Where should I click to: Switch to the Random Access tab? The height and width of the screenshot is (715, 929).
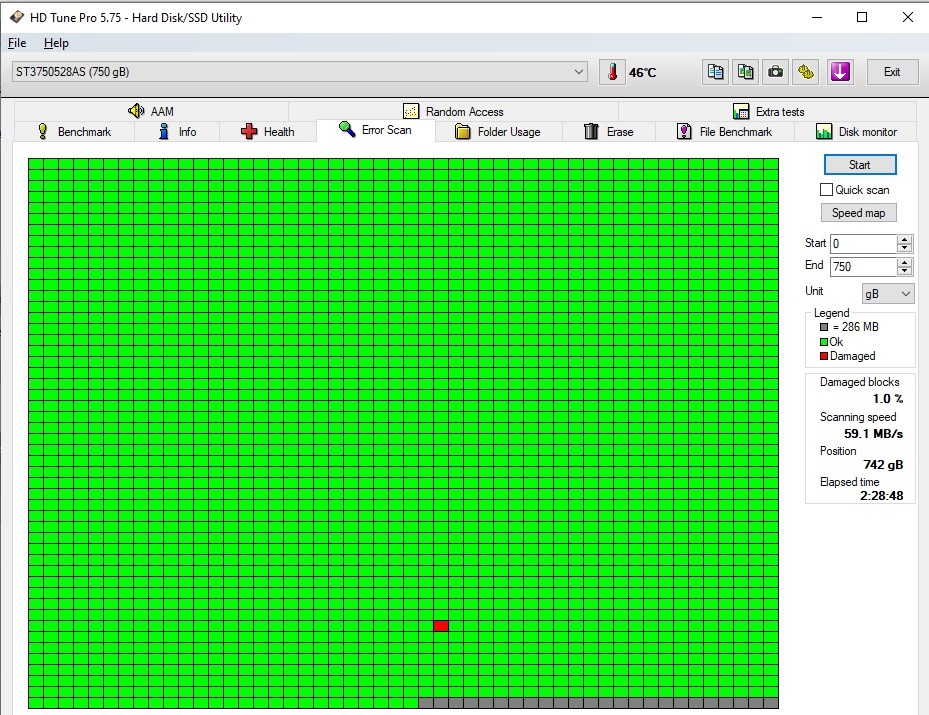(453, 111)
